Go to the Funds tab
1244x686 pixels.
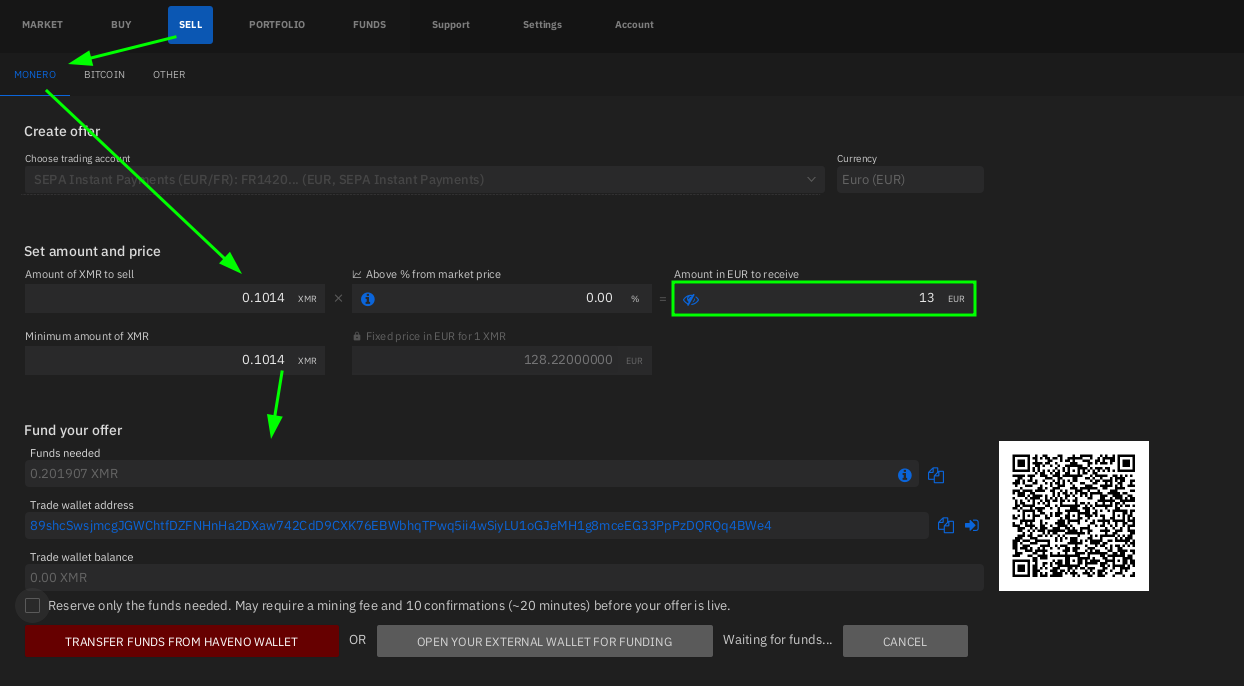coord(369,24)
